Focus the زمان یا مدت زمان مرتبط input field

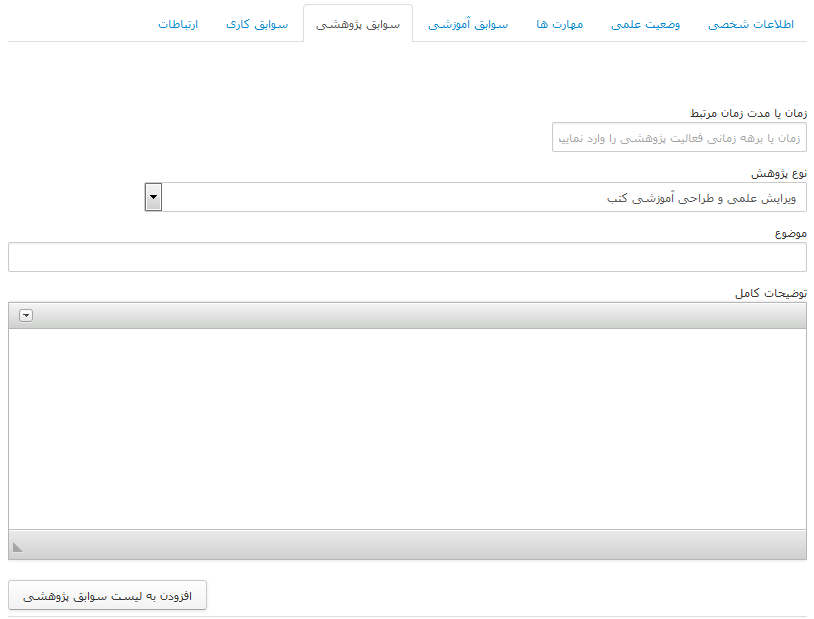coord(678,138)
